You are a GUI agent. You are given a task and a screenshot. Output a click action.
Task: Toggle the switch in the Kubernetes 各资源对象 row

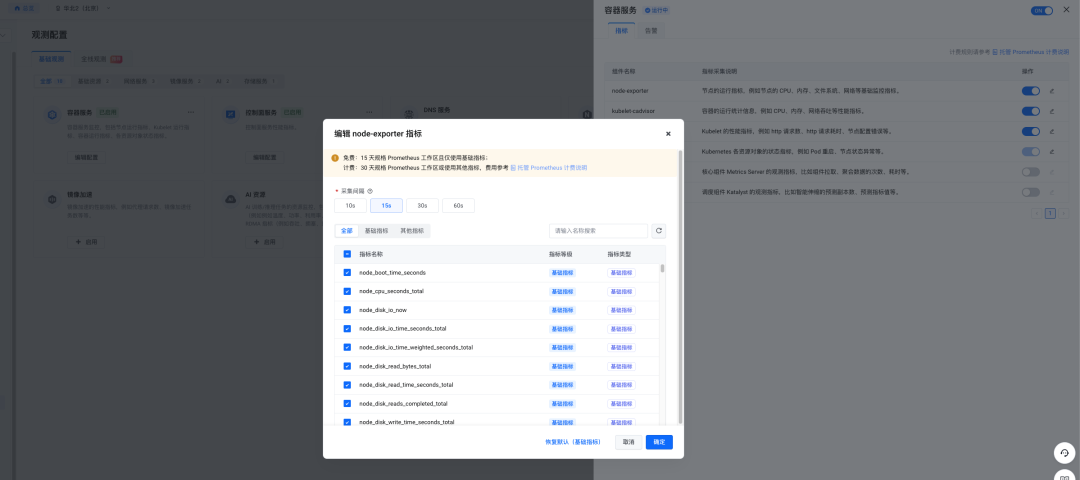point(1030,152)
